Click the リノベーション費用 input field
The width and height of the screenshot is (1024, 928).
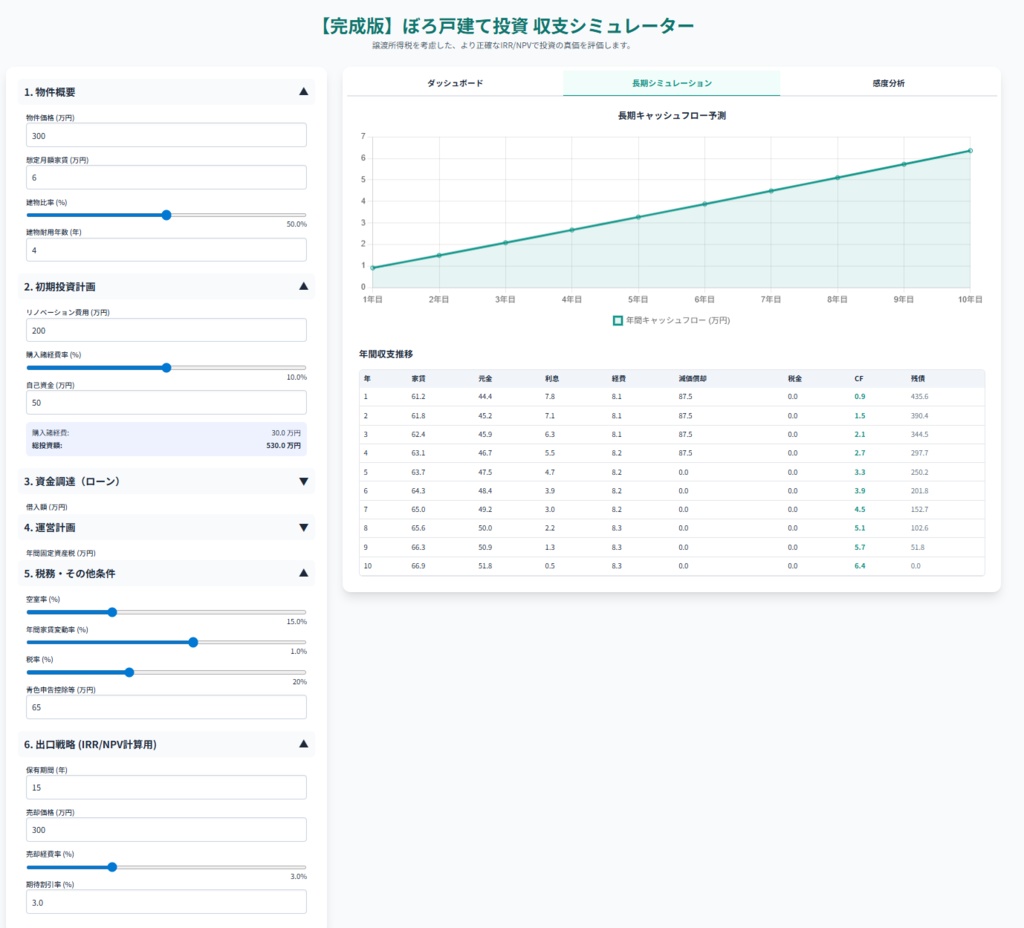[167, 330]
